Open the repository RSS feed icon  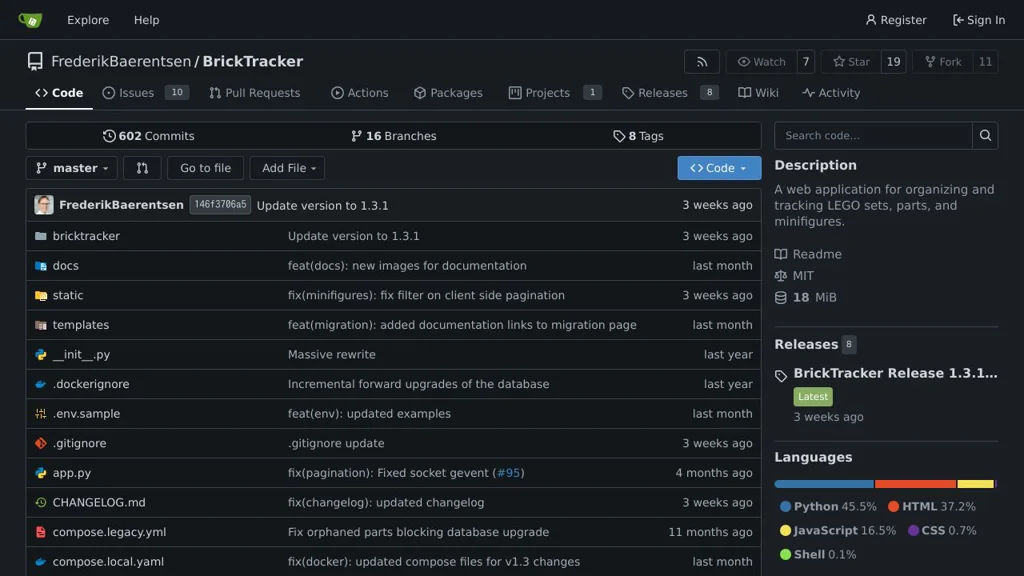tap(701, 62)
